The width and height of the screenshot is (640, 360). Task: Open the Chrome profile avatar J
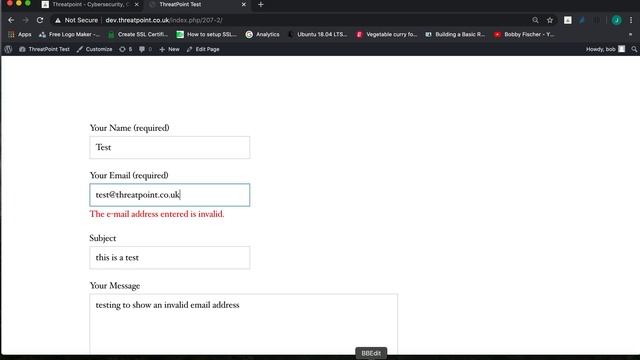pos(616,20)
